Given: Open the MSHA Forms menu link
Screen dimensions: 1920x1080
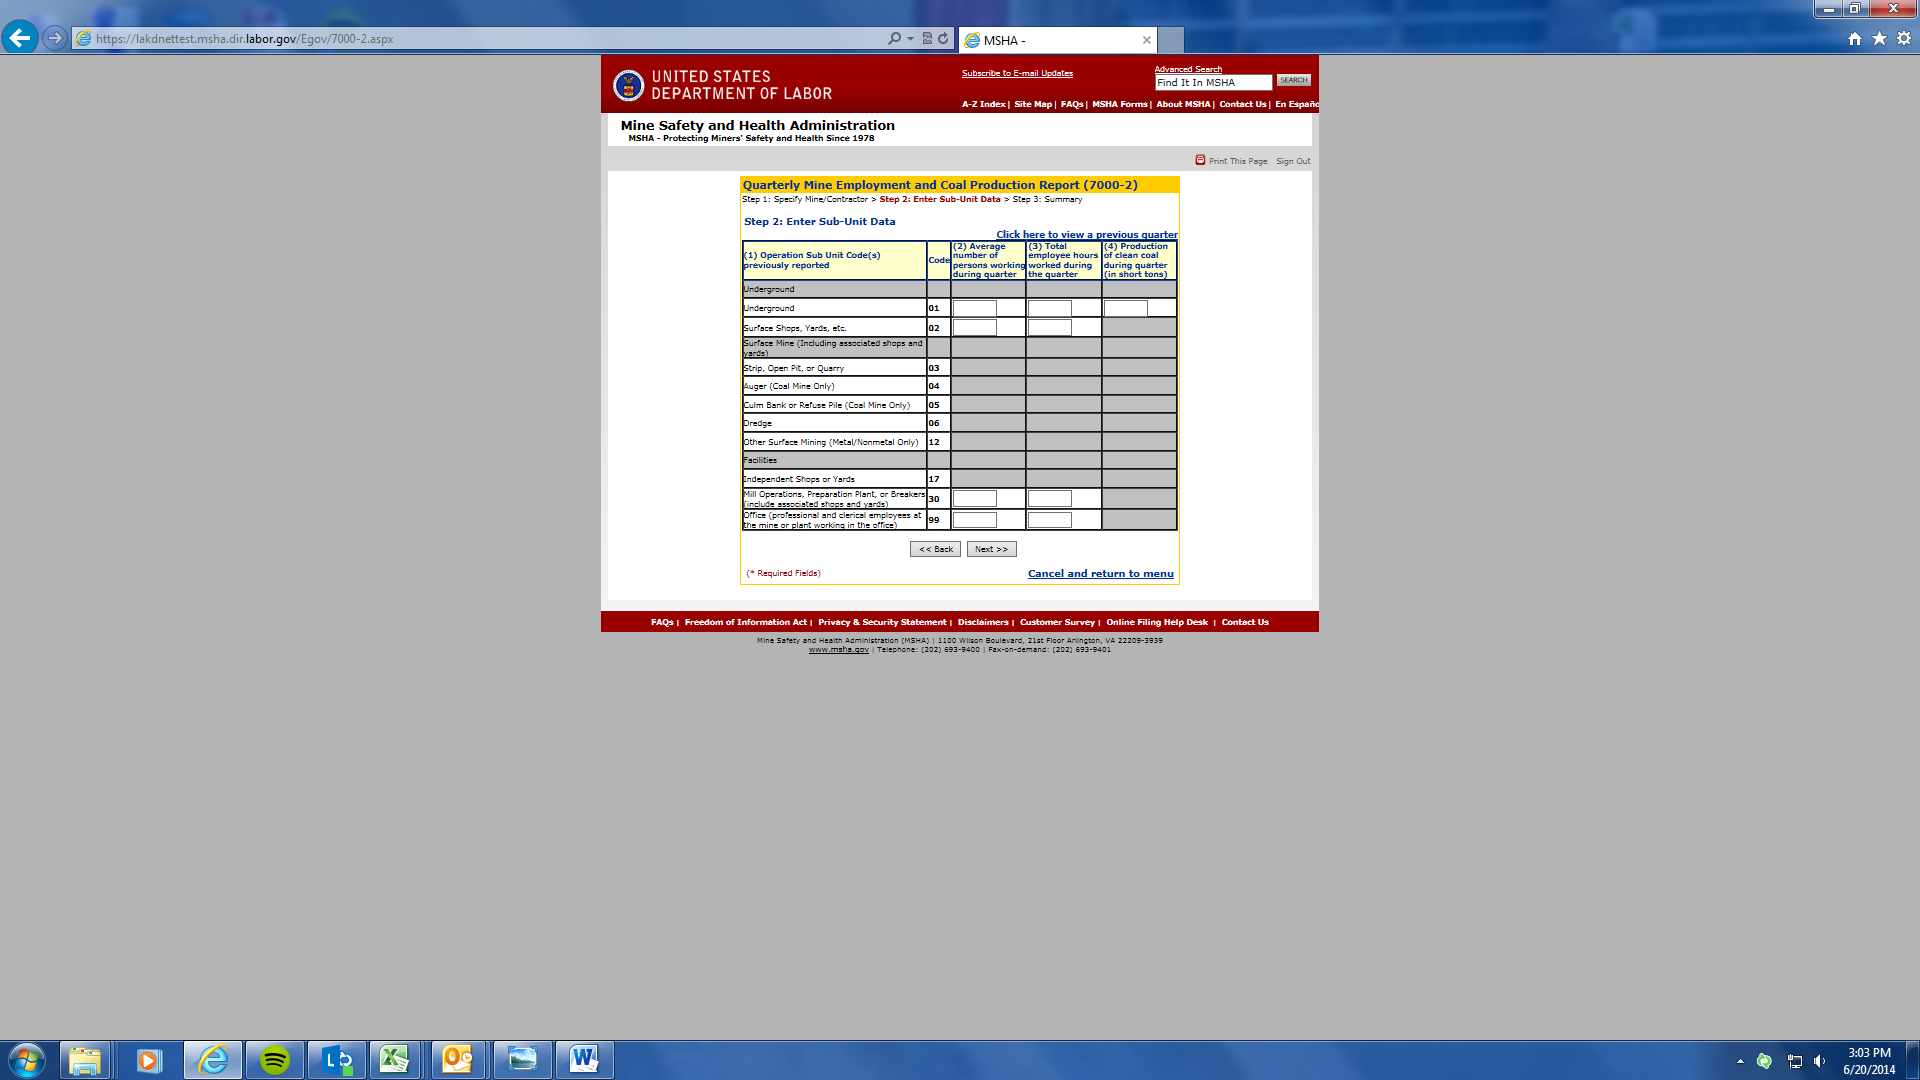Looking at the screenshot, I should click(1119, 104).
